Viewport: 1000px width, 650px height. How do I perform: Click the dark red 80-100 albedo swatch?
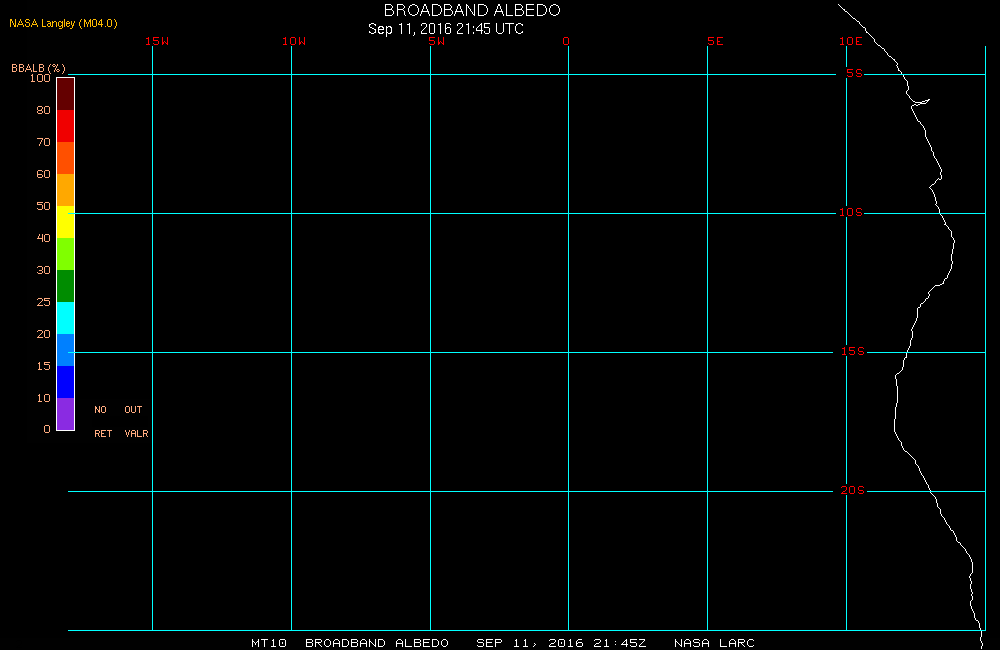(x=66, y=94)
